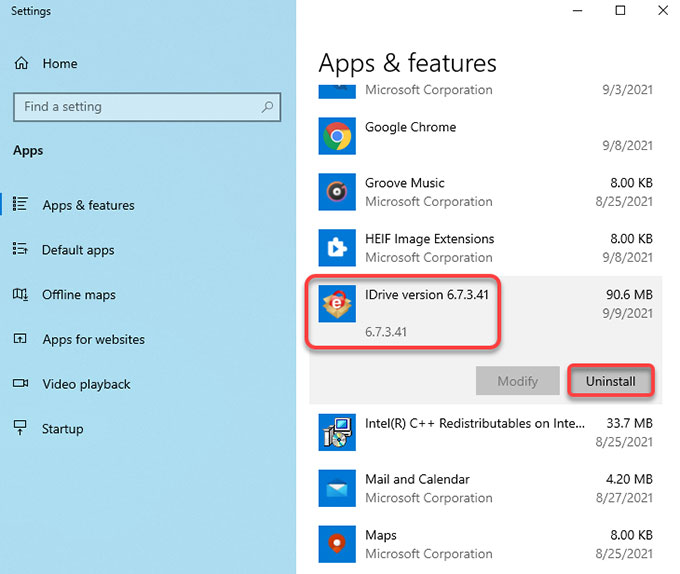The height and width of the screenshot is (574, 680).
Task: Open Apps & features in sidebar
Action: click(88, 205)
